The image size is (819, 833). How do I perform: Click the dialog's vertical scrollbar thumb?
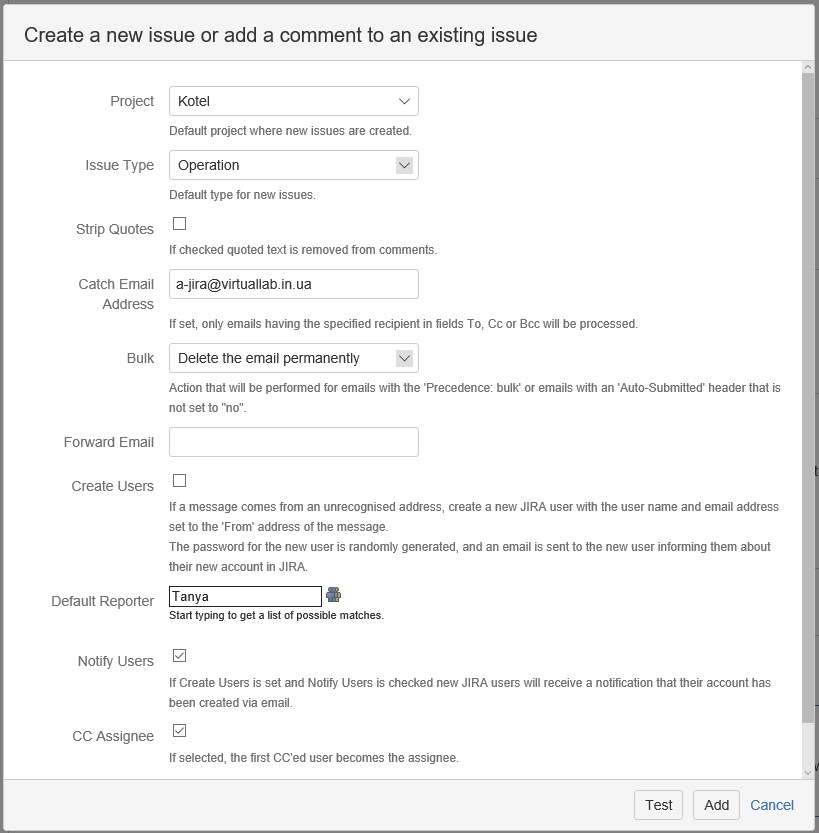coord(808,398)
